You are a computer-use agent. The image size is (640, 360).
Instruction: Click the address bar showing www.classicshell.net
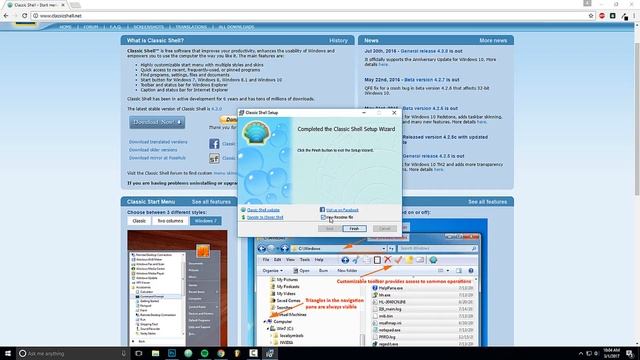(x=310, y=16)
